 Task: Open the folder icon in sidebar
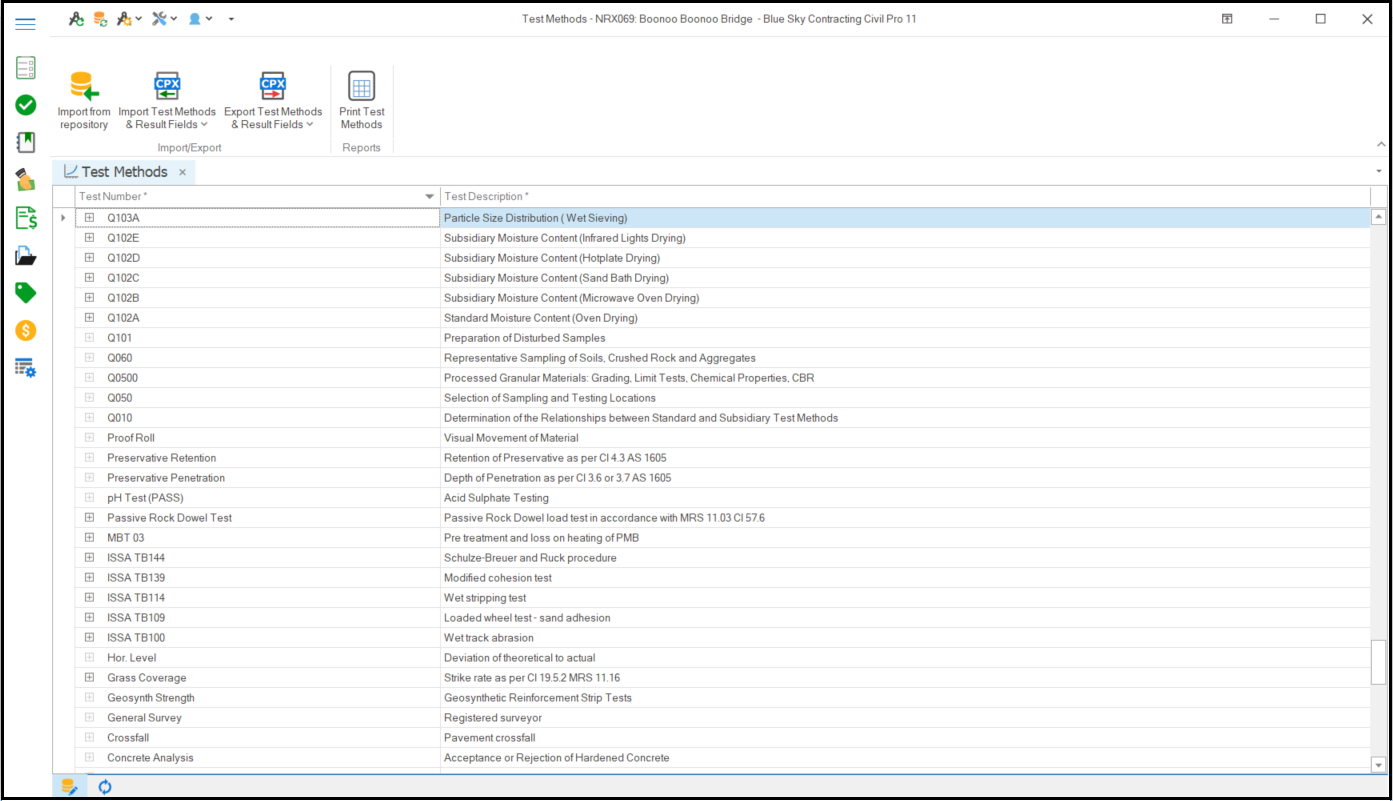coord(26,256)
